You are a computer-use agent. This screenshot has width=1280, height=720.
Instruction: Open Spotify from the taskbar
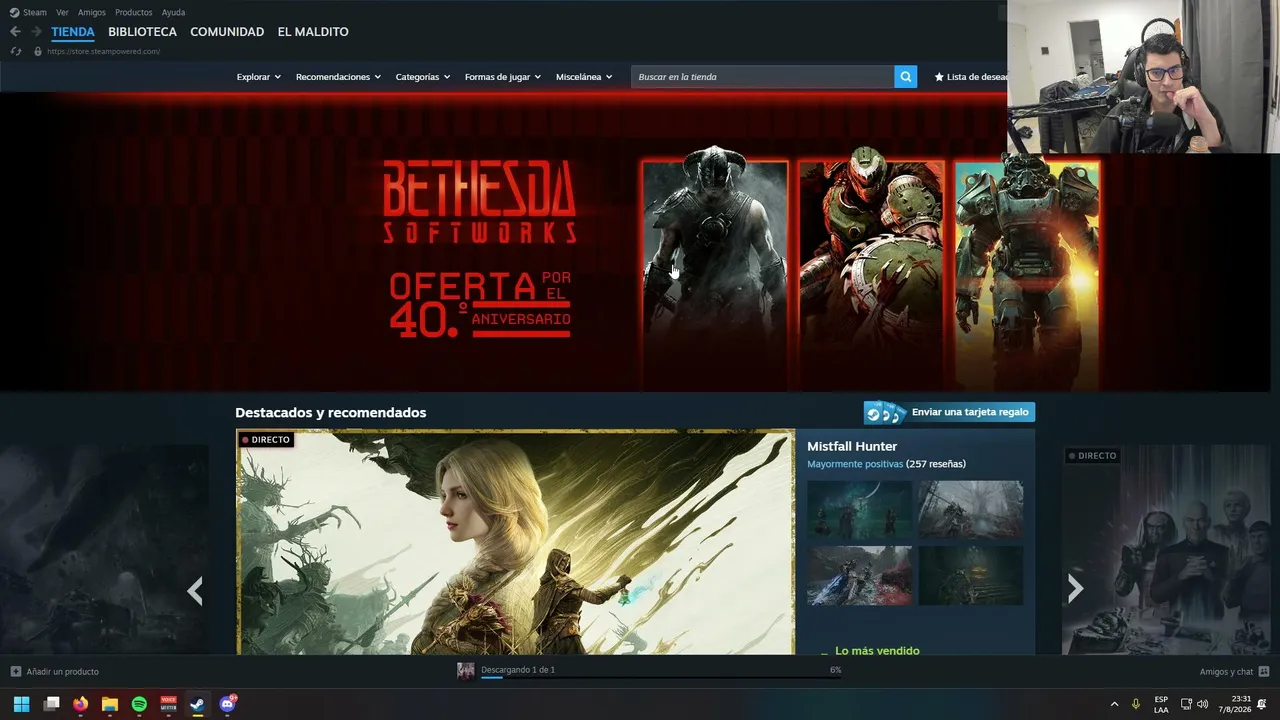[139, 704]
